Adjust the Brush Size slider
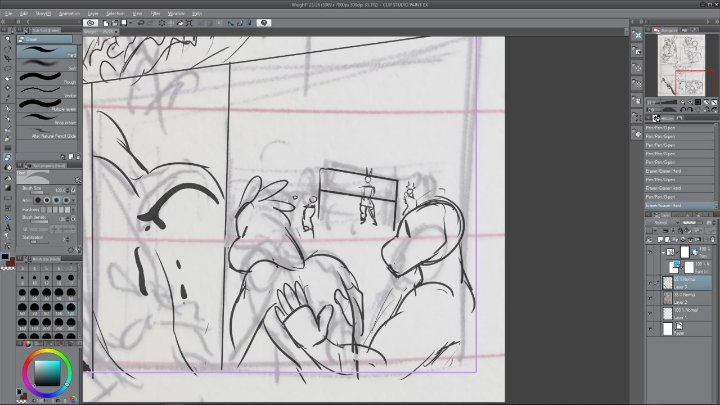Screen dimensions: 720x405 (x=37, y=192)
